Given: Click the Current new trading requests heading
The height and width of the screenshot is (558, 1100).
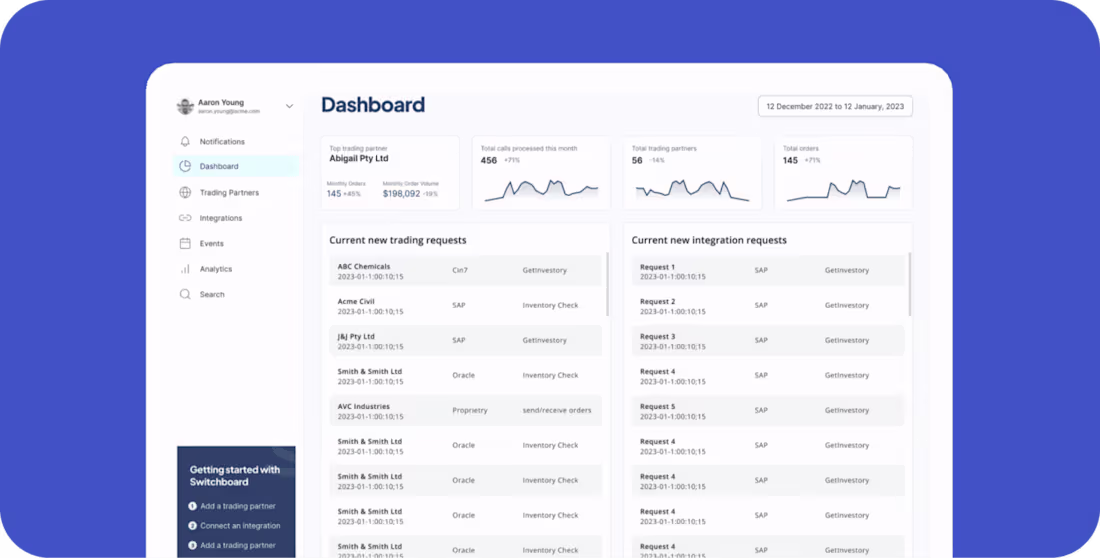Looking at the screenshot, I should point(398,240).
